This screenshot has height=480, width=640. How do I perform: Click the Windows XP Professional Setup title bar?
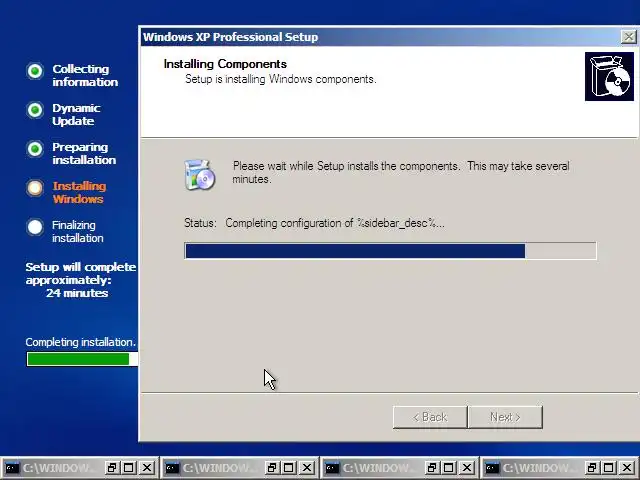[380, 37]
